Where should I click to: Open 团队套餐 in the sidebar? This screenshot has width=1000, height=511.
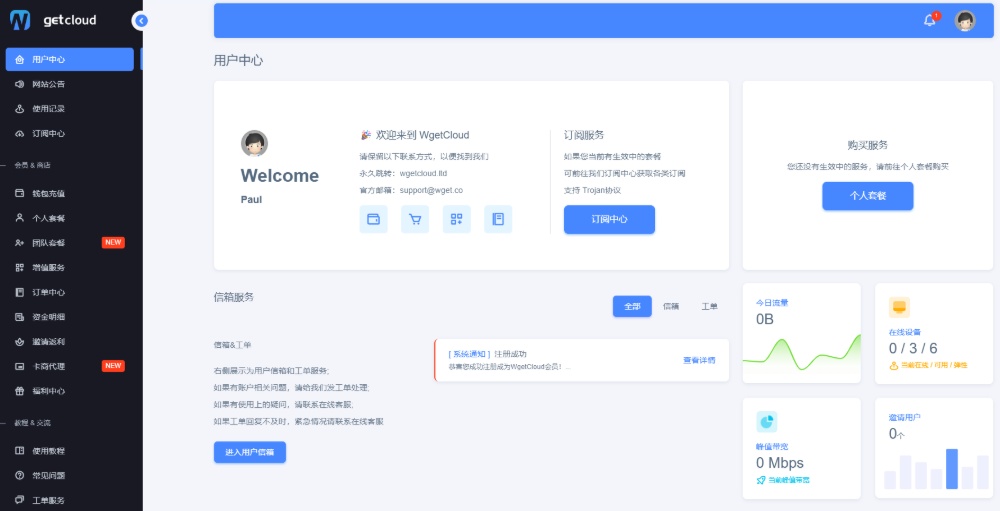(x=70, y=242)
